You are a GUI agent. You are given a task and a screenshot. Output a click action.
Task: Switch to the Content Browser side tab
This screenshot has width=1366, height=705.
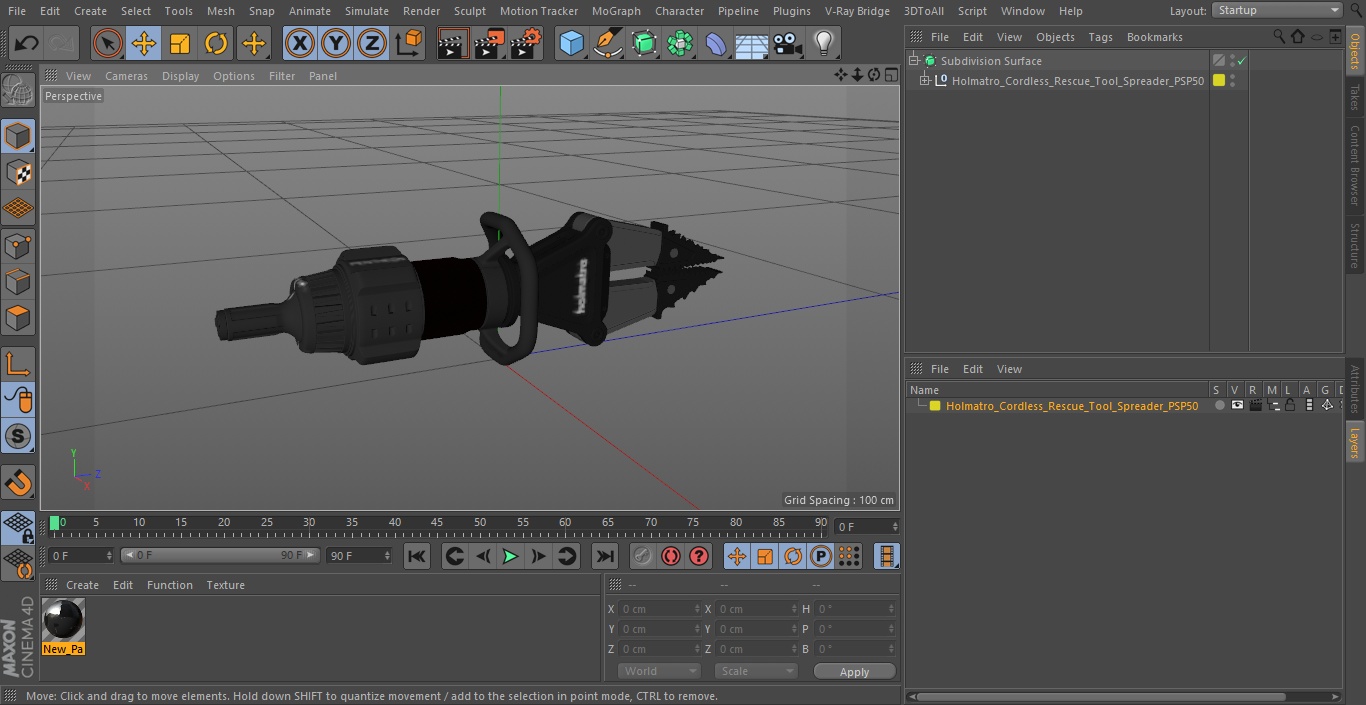pyautogui.click(x=1355, y=165)
